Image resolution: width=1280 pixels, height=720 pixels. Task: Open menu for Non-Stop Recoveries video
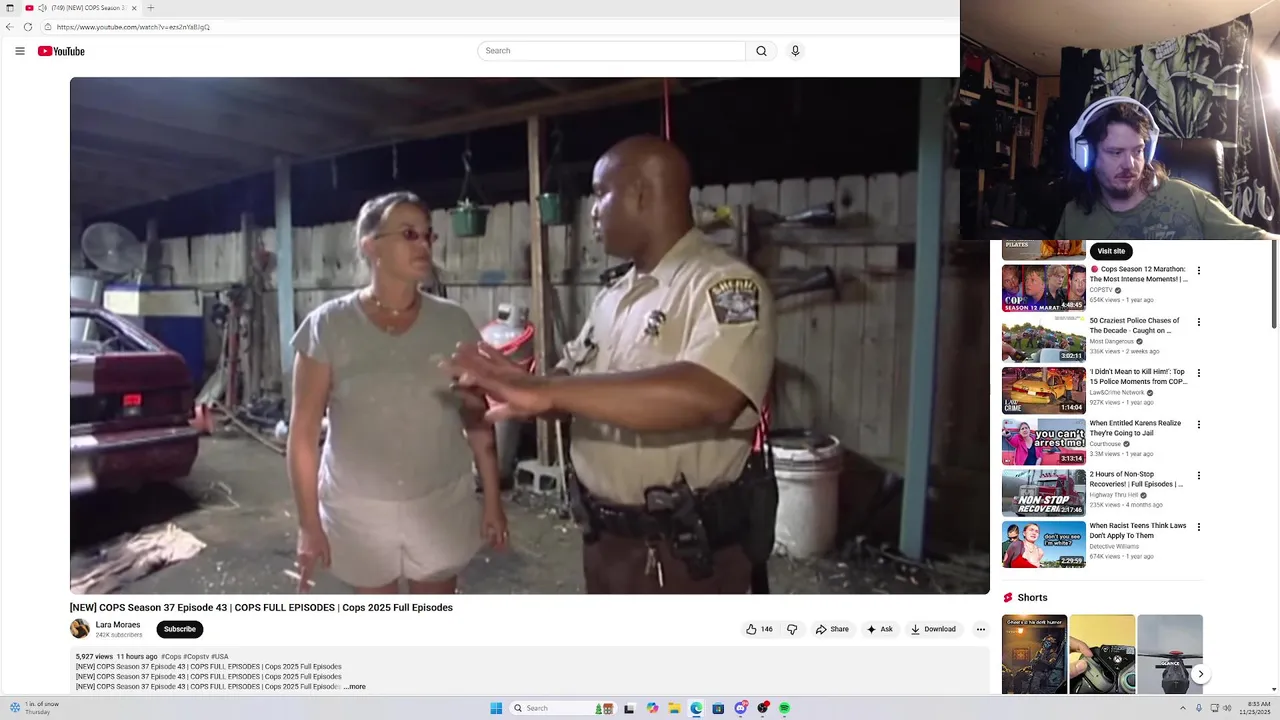point(1199,476)
